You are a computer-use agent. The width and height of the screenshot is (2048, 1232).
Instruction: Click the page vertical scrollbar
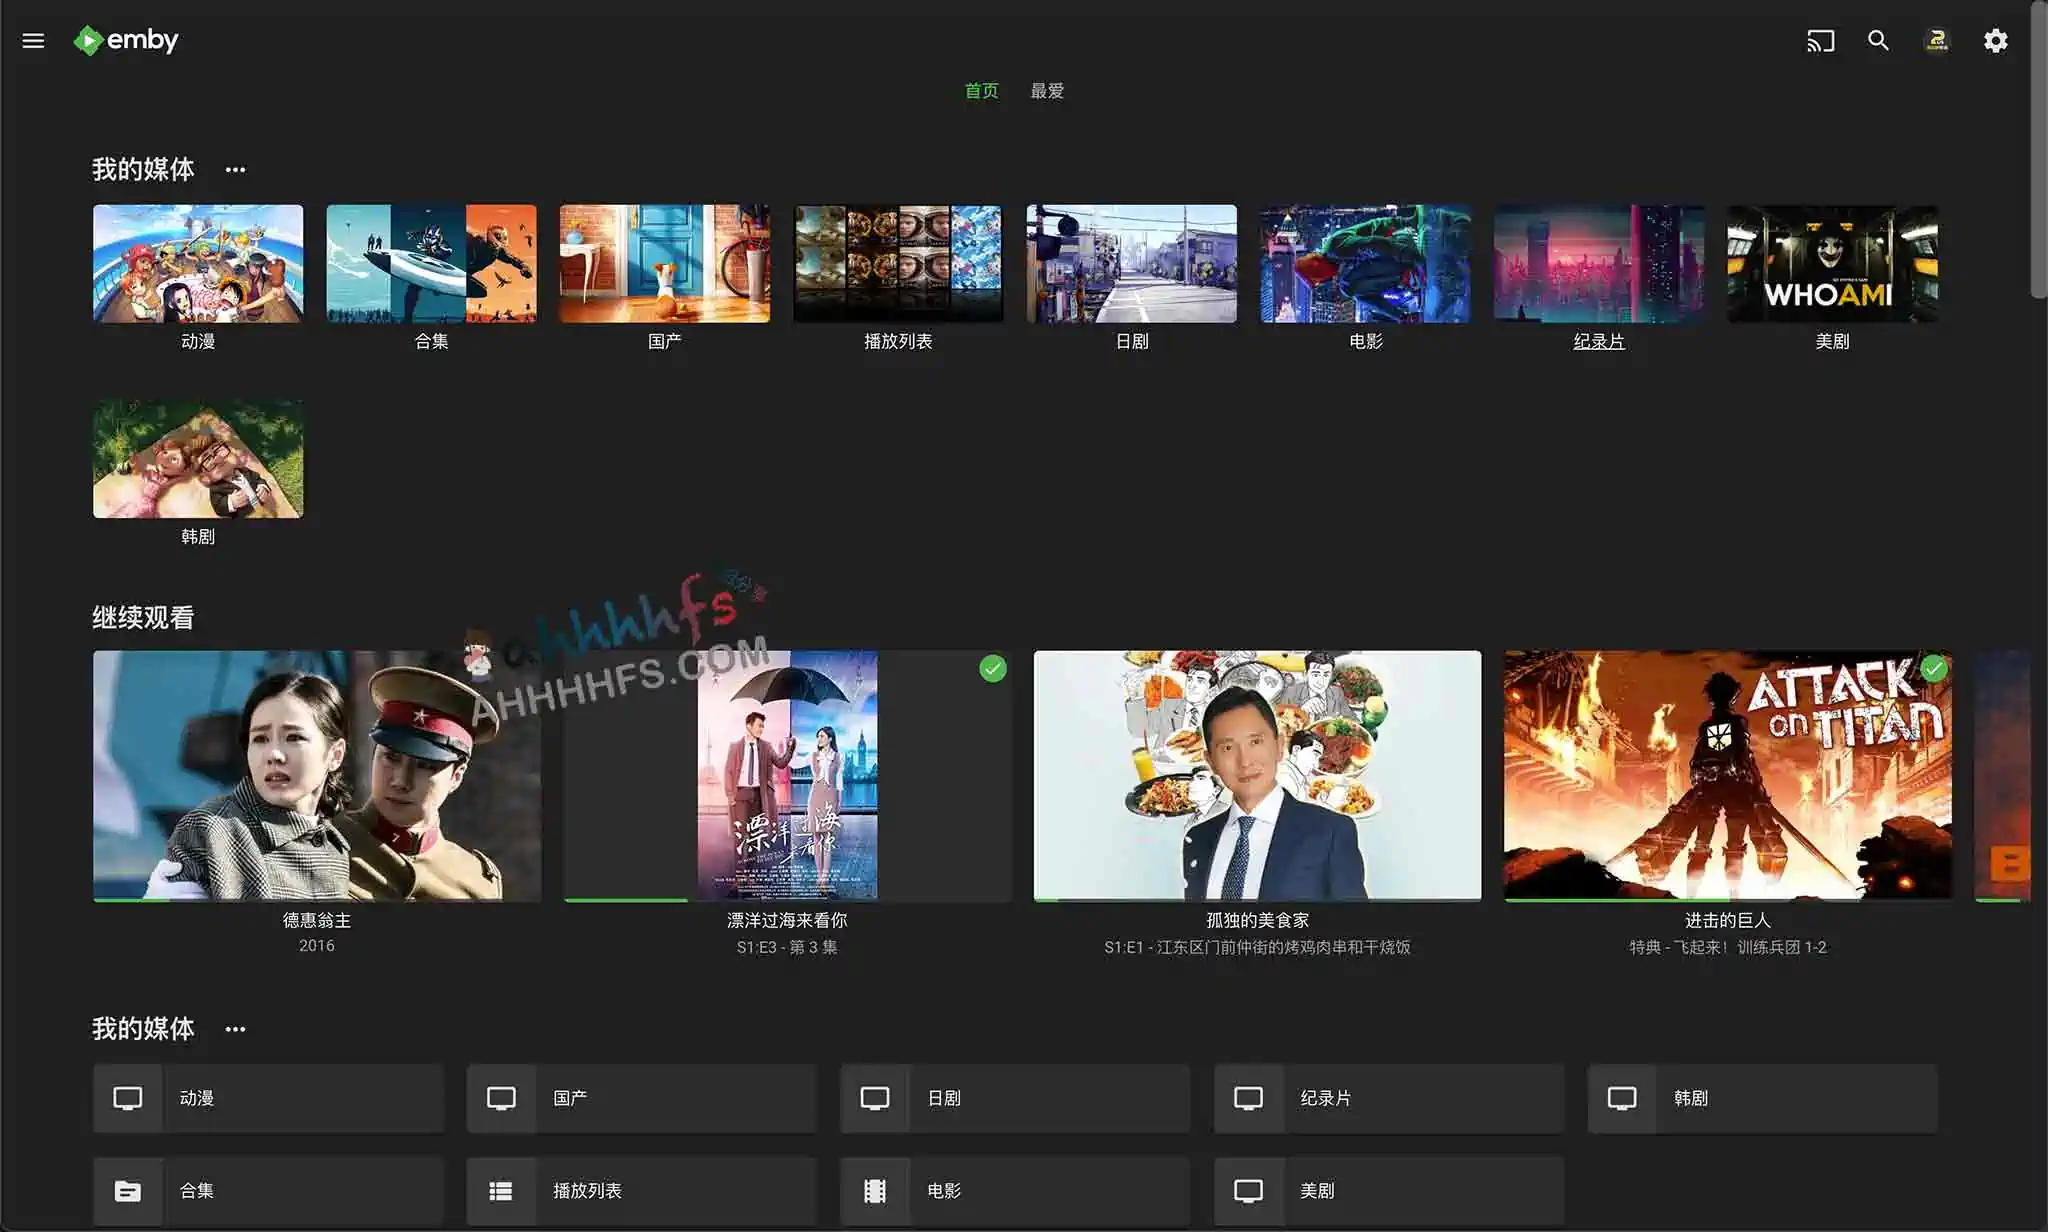pos(2039,150)
